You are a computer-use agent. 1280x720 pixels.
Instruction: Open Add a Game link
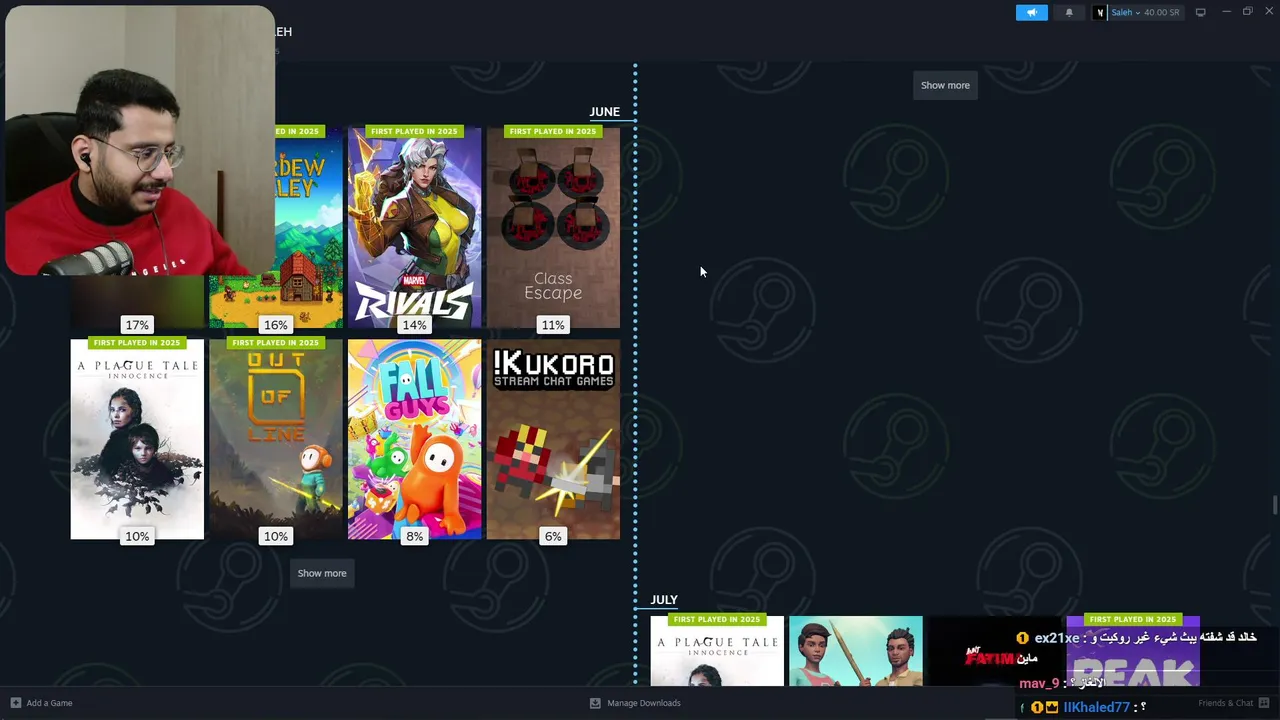click(x=49, y=703)
